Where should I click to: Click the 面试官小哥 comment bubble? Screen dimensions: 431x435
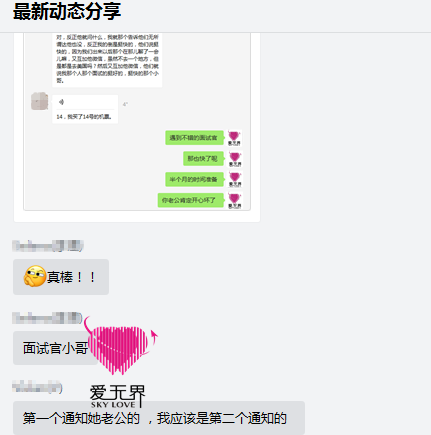(x=55, y=348)
